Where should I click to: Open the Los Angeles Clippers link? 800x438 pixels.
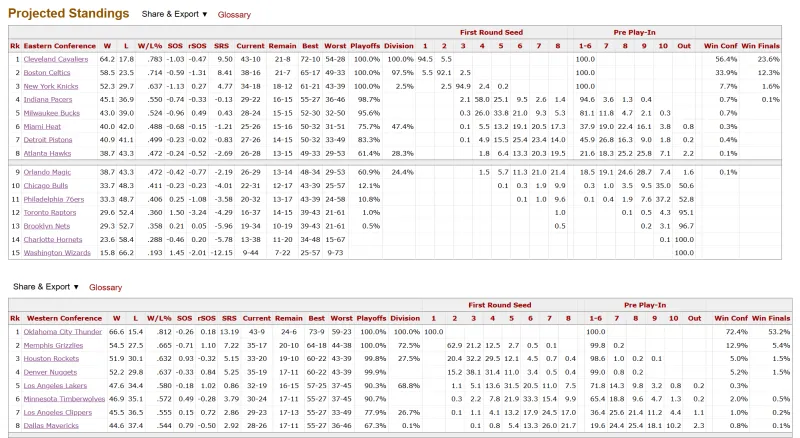(58, 412)
